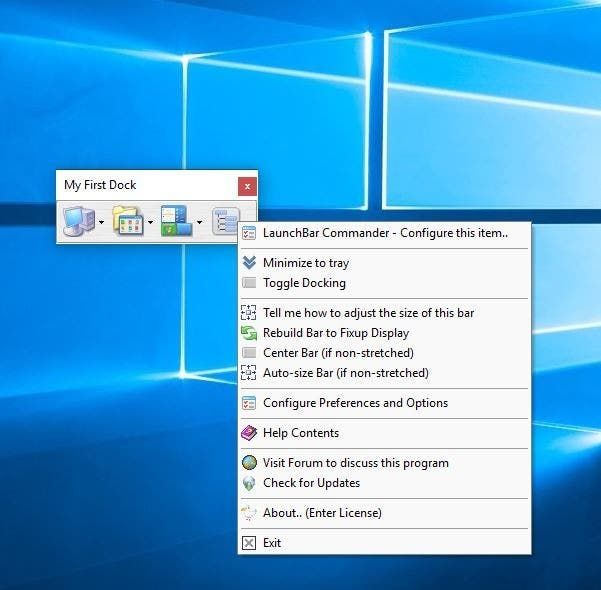Choose Center Bar (if non-stretched)

click(x=384, y=353)
